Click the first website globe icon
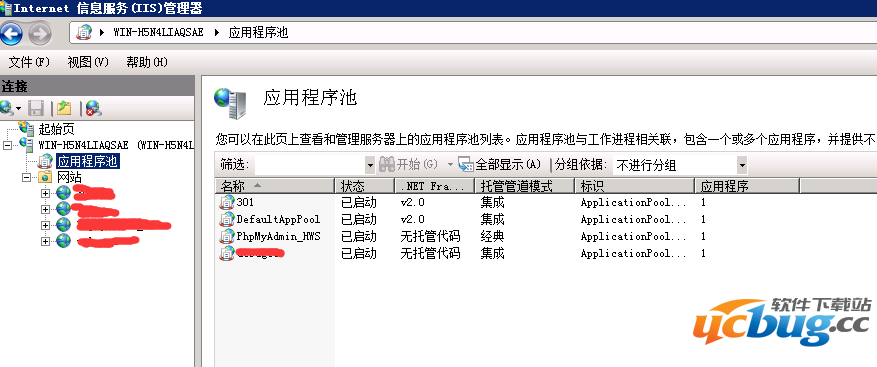 pyautogui.click(x=63, y=193)
